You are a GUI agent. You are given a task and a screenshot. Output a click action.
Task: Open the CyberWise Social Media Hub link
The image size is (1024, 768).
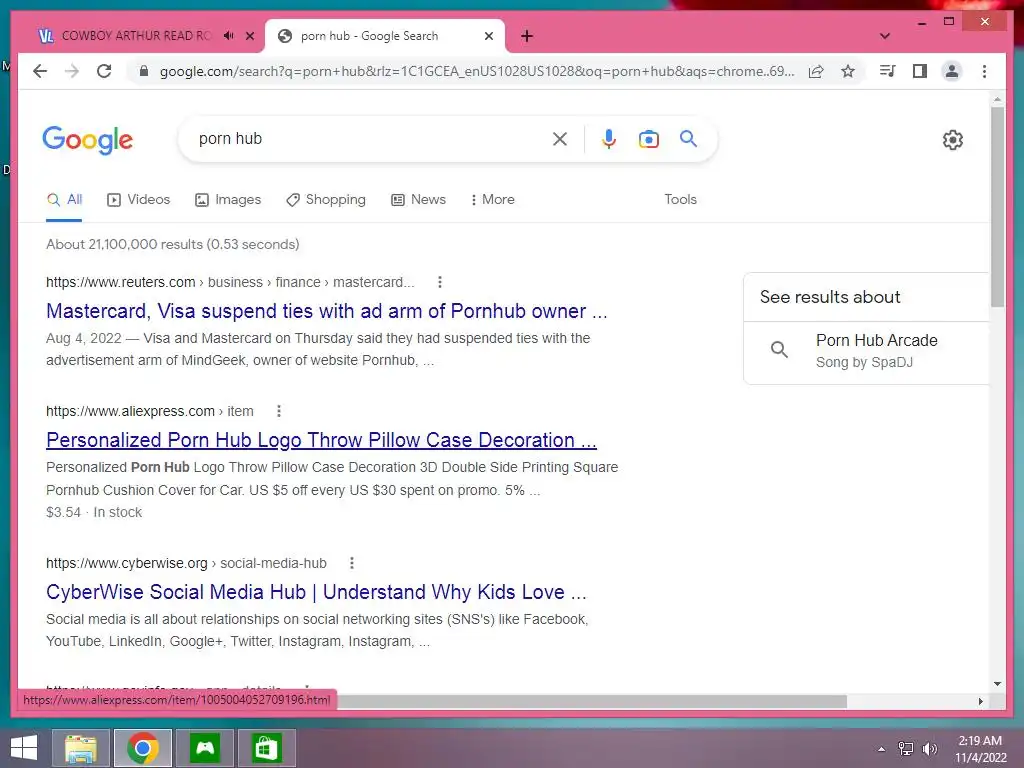click(x=316, y=592)
